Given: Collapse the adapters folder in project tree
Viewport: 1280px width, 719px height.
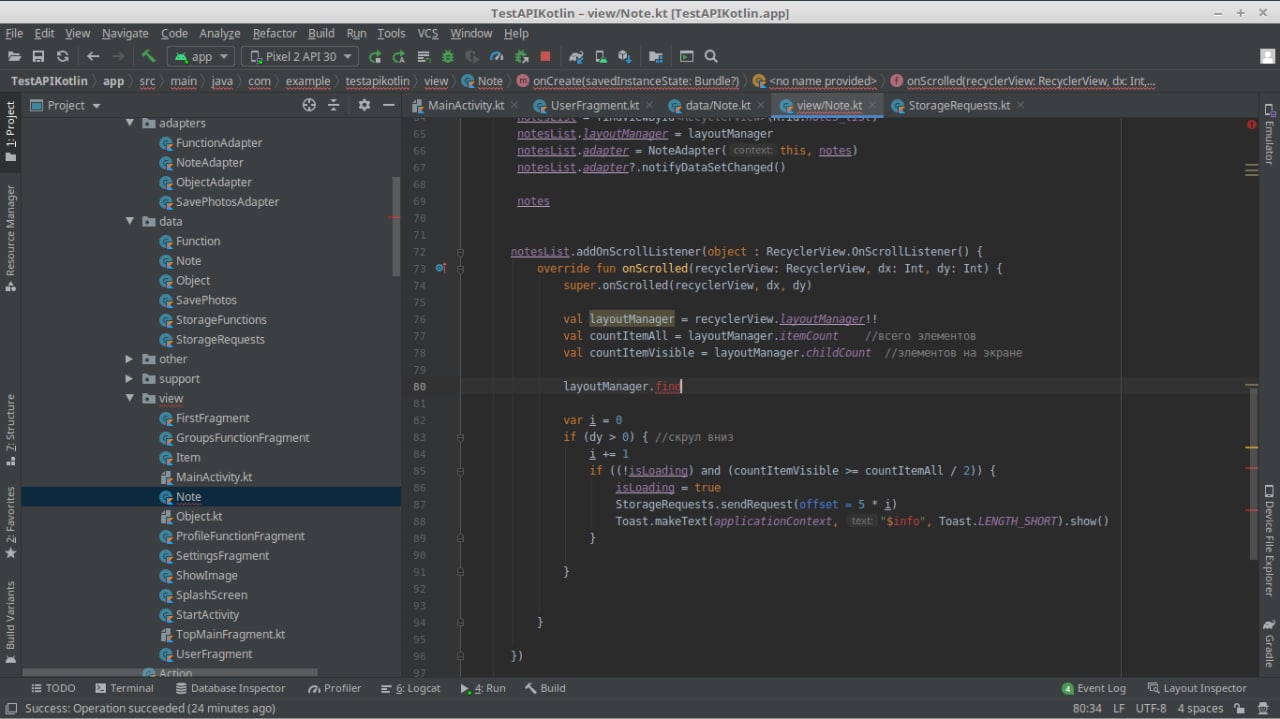Looking at the screenshot, I should click(129, 123).
